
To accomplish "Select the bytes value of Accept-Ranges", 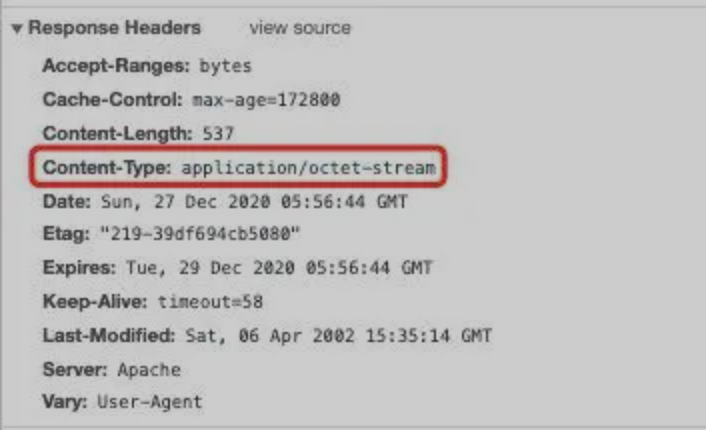I will 225,66.
